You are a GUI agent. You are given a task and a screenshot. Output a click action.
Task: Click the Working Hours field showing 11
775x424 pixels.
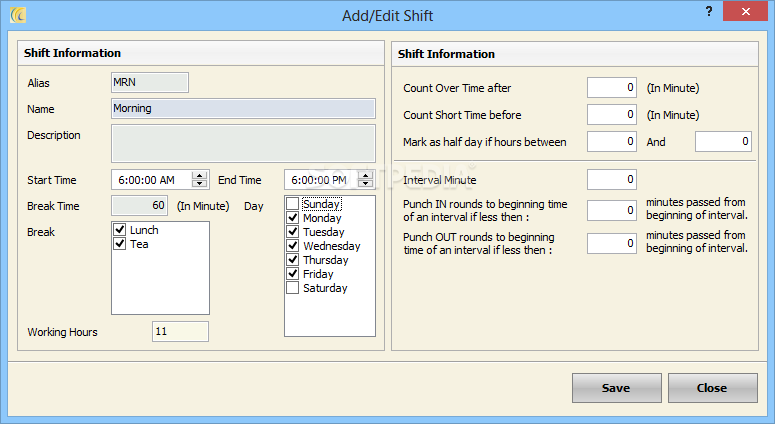click(180, 332)
